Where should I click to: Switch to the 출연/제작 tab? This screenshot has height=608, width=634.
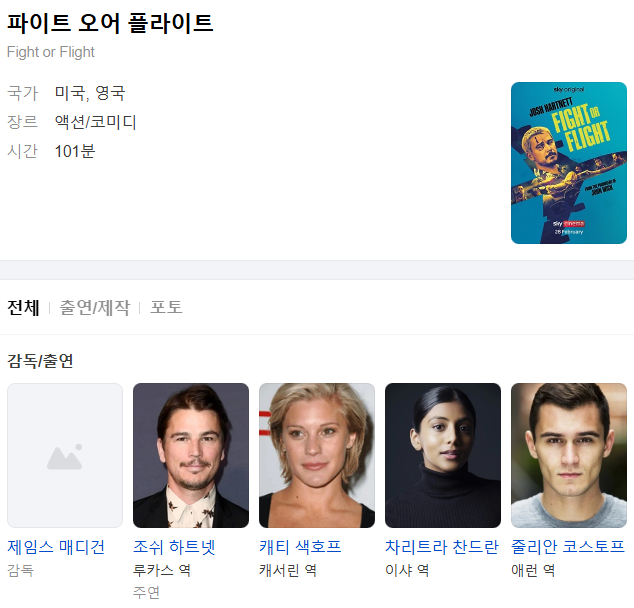(95, 308)
